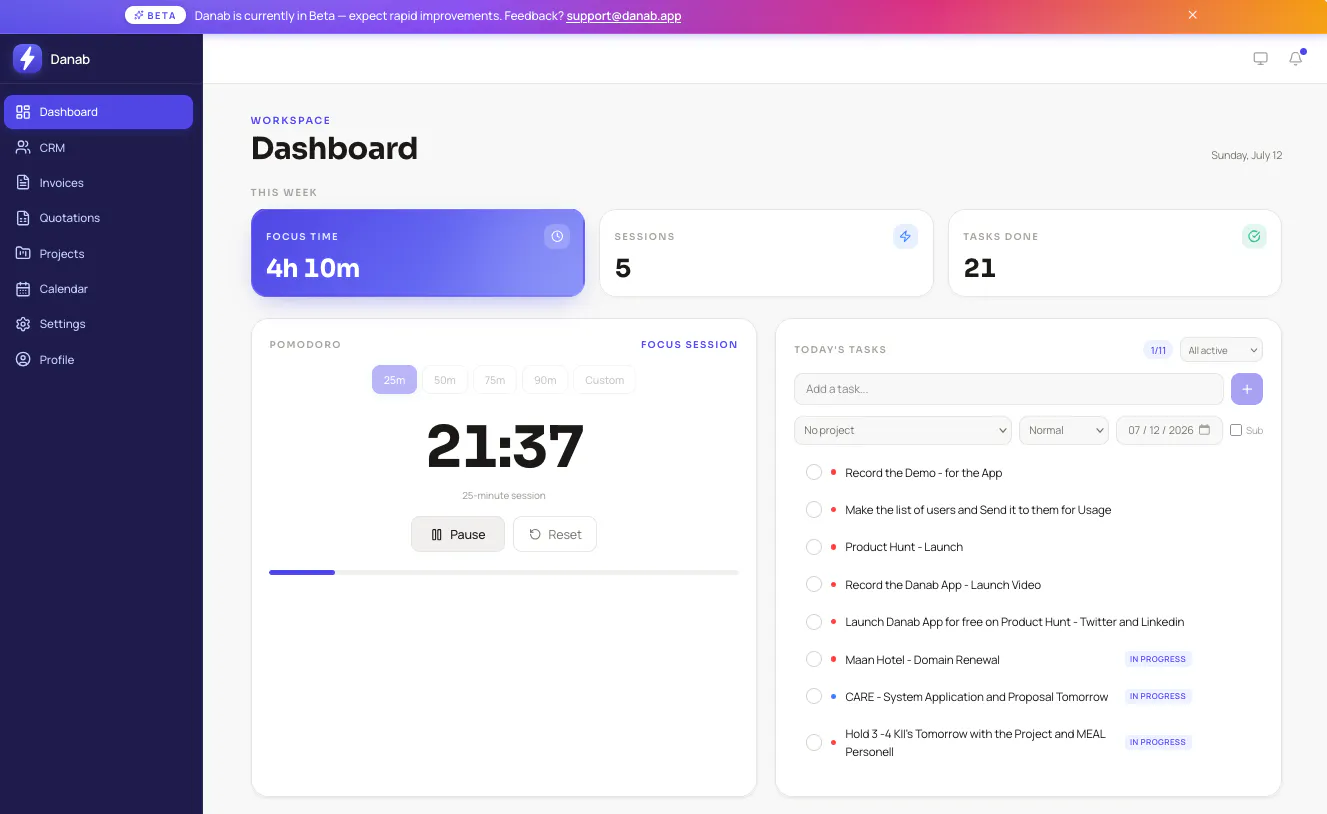Viewport: 1327px width, 814px height.
Task: Select the 25m session duration
Action: [394, 380]
